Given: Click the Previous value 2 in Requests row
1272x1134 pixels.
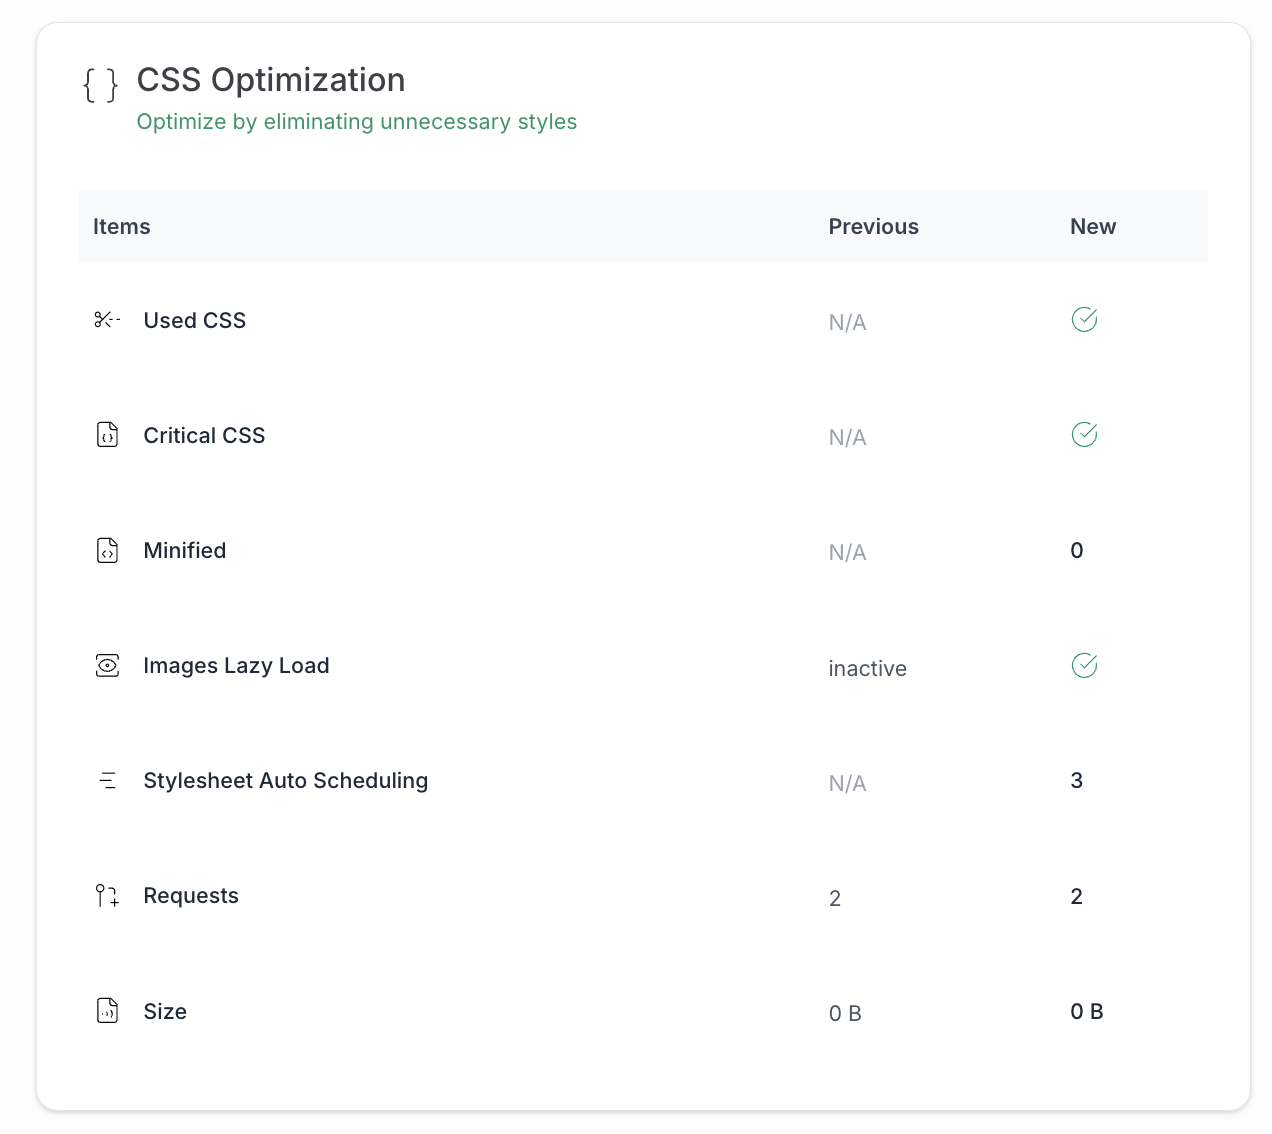Looking at the screenshot, I should point(835,898).
